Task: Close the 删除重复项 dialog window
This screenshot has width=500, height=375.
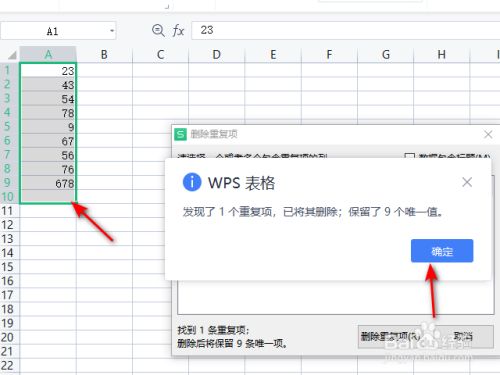Action: pos(488,134)
